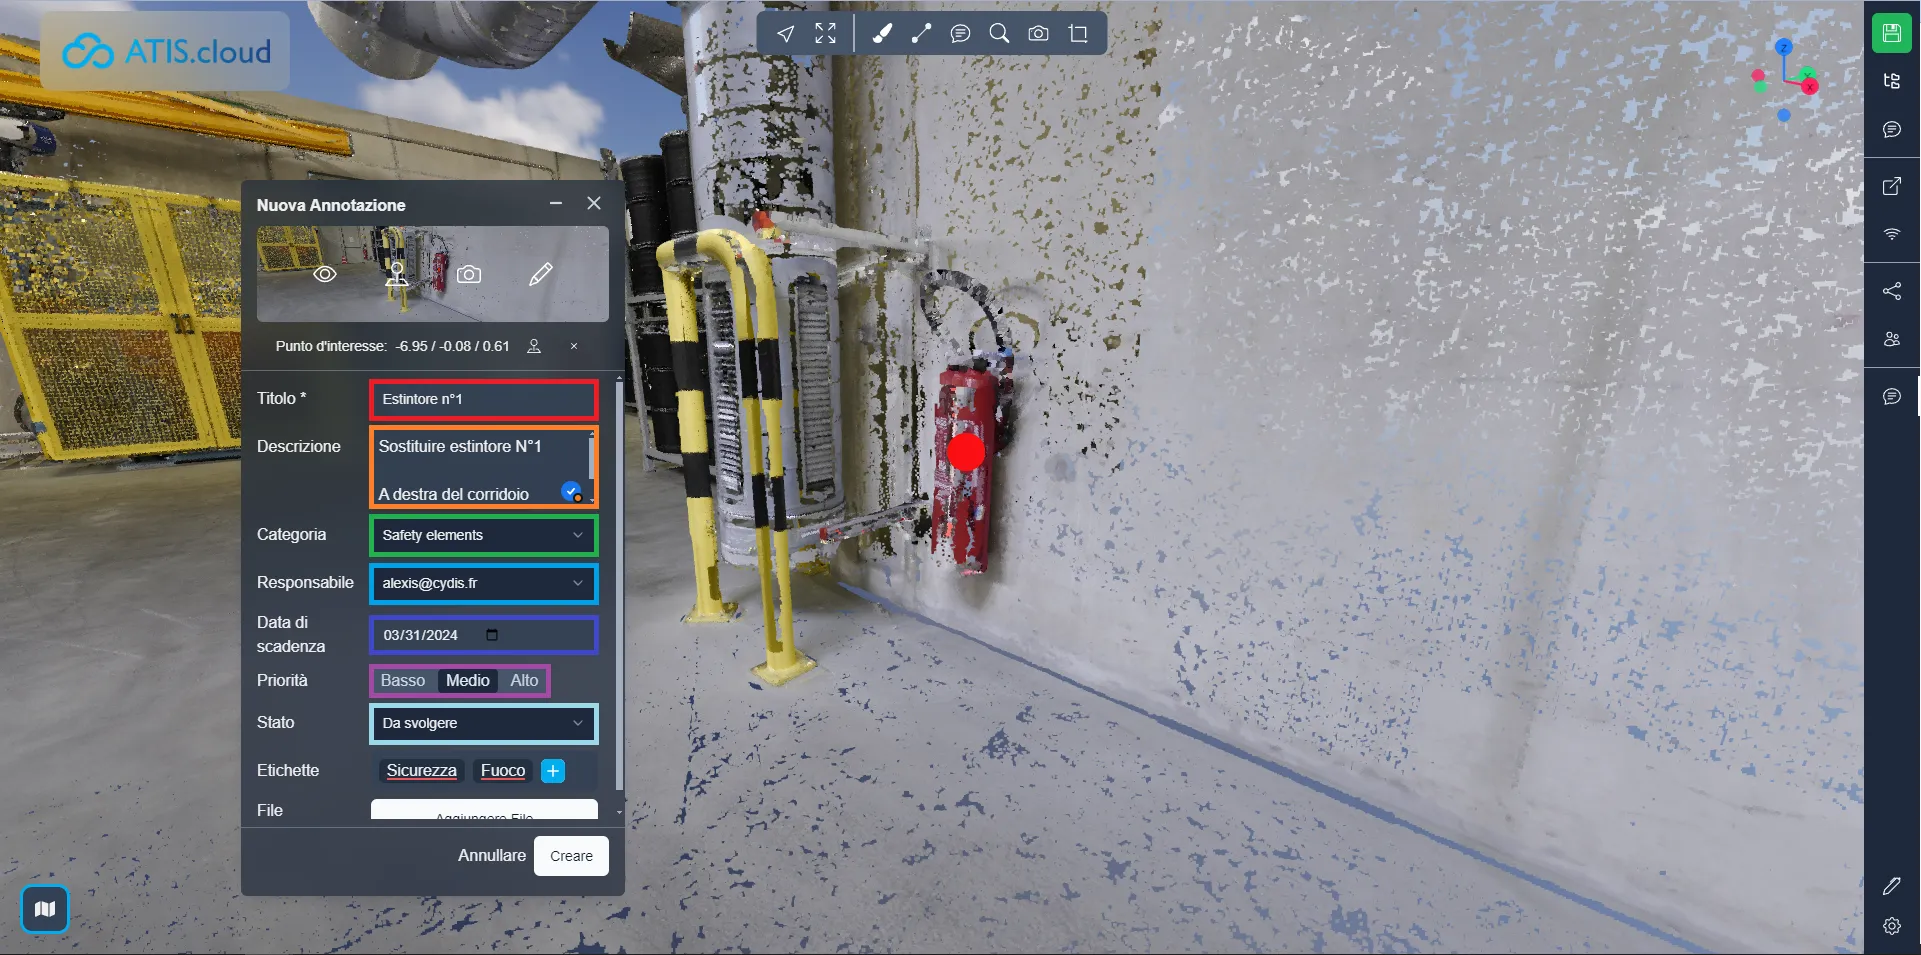The image size is (1921, 955).
Task: Open the search magnifier tool
Action: tap(999, 34)
